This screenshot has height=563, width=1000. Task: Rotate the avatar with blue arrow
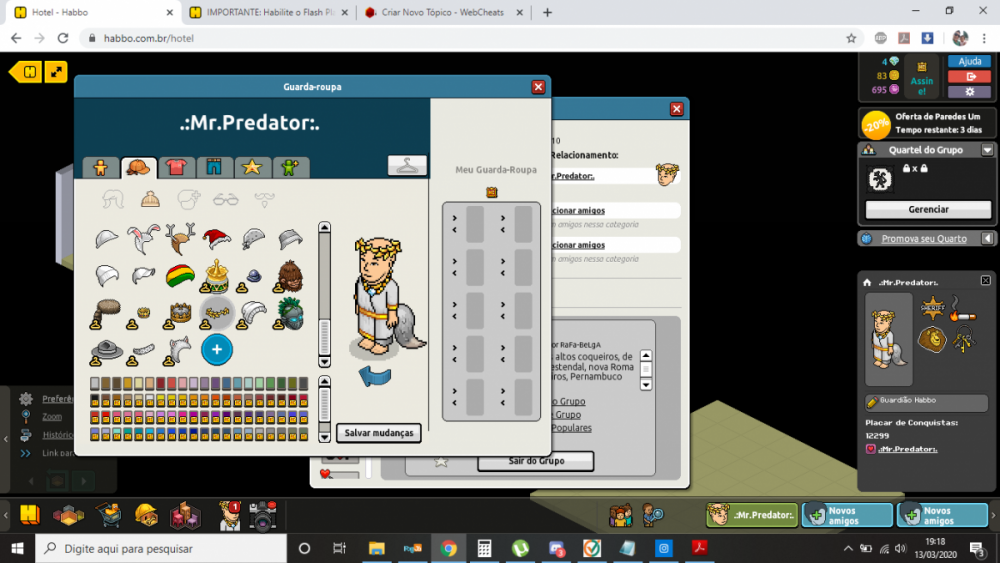(375, 376)
